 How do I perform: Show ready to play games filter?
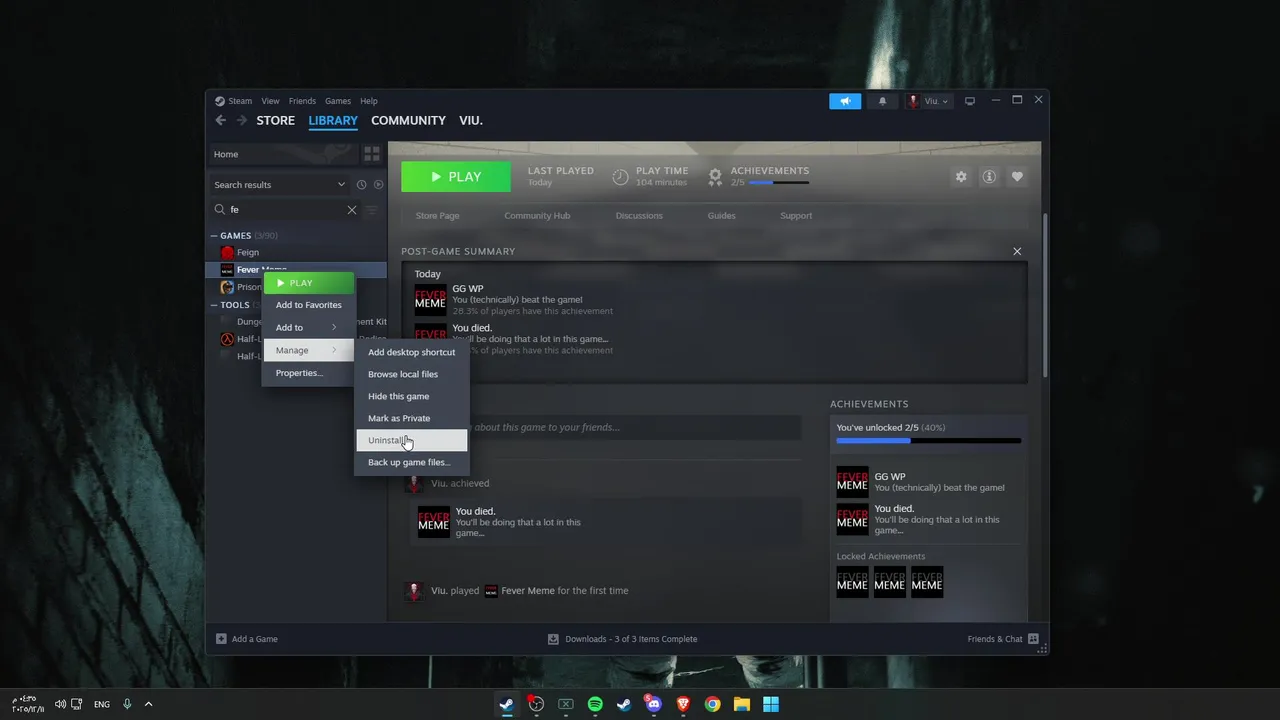point(378,185)
